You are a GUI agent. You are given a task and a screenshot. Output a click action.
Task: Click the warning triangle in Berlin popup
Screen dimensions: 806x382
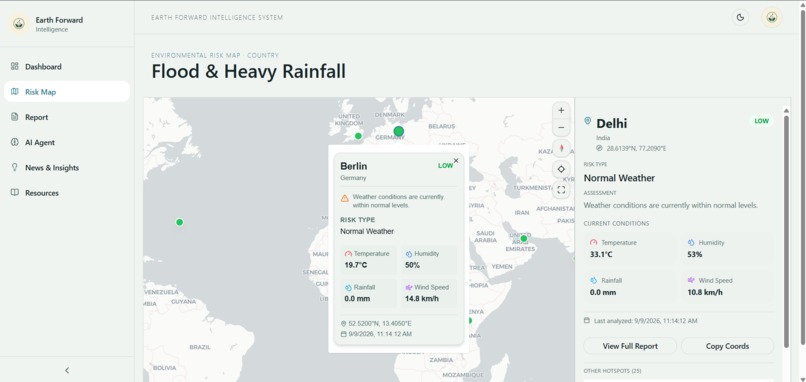click(344, 198)
